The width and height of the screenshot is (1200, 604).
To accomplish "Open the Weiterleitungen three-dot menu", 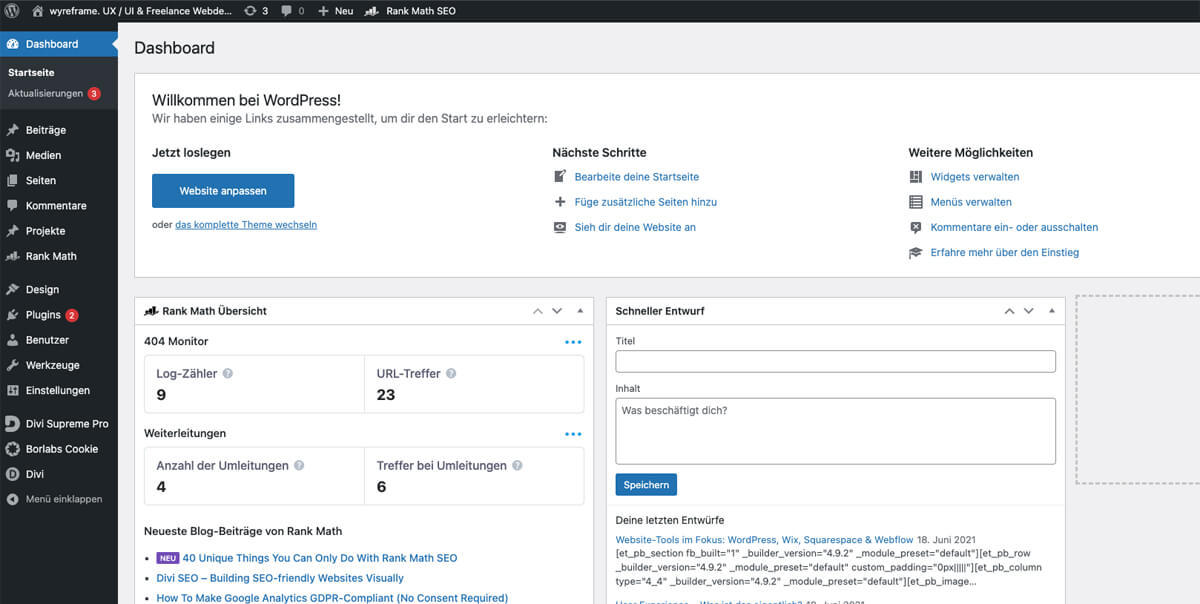I will (x=573, y=434).
